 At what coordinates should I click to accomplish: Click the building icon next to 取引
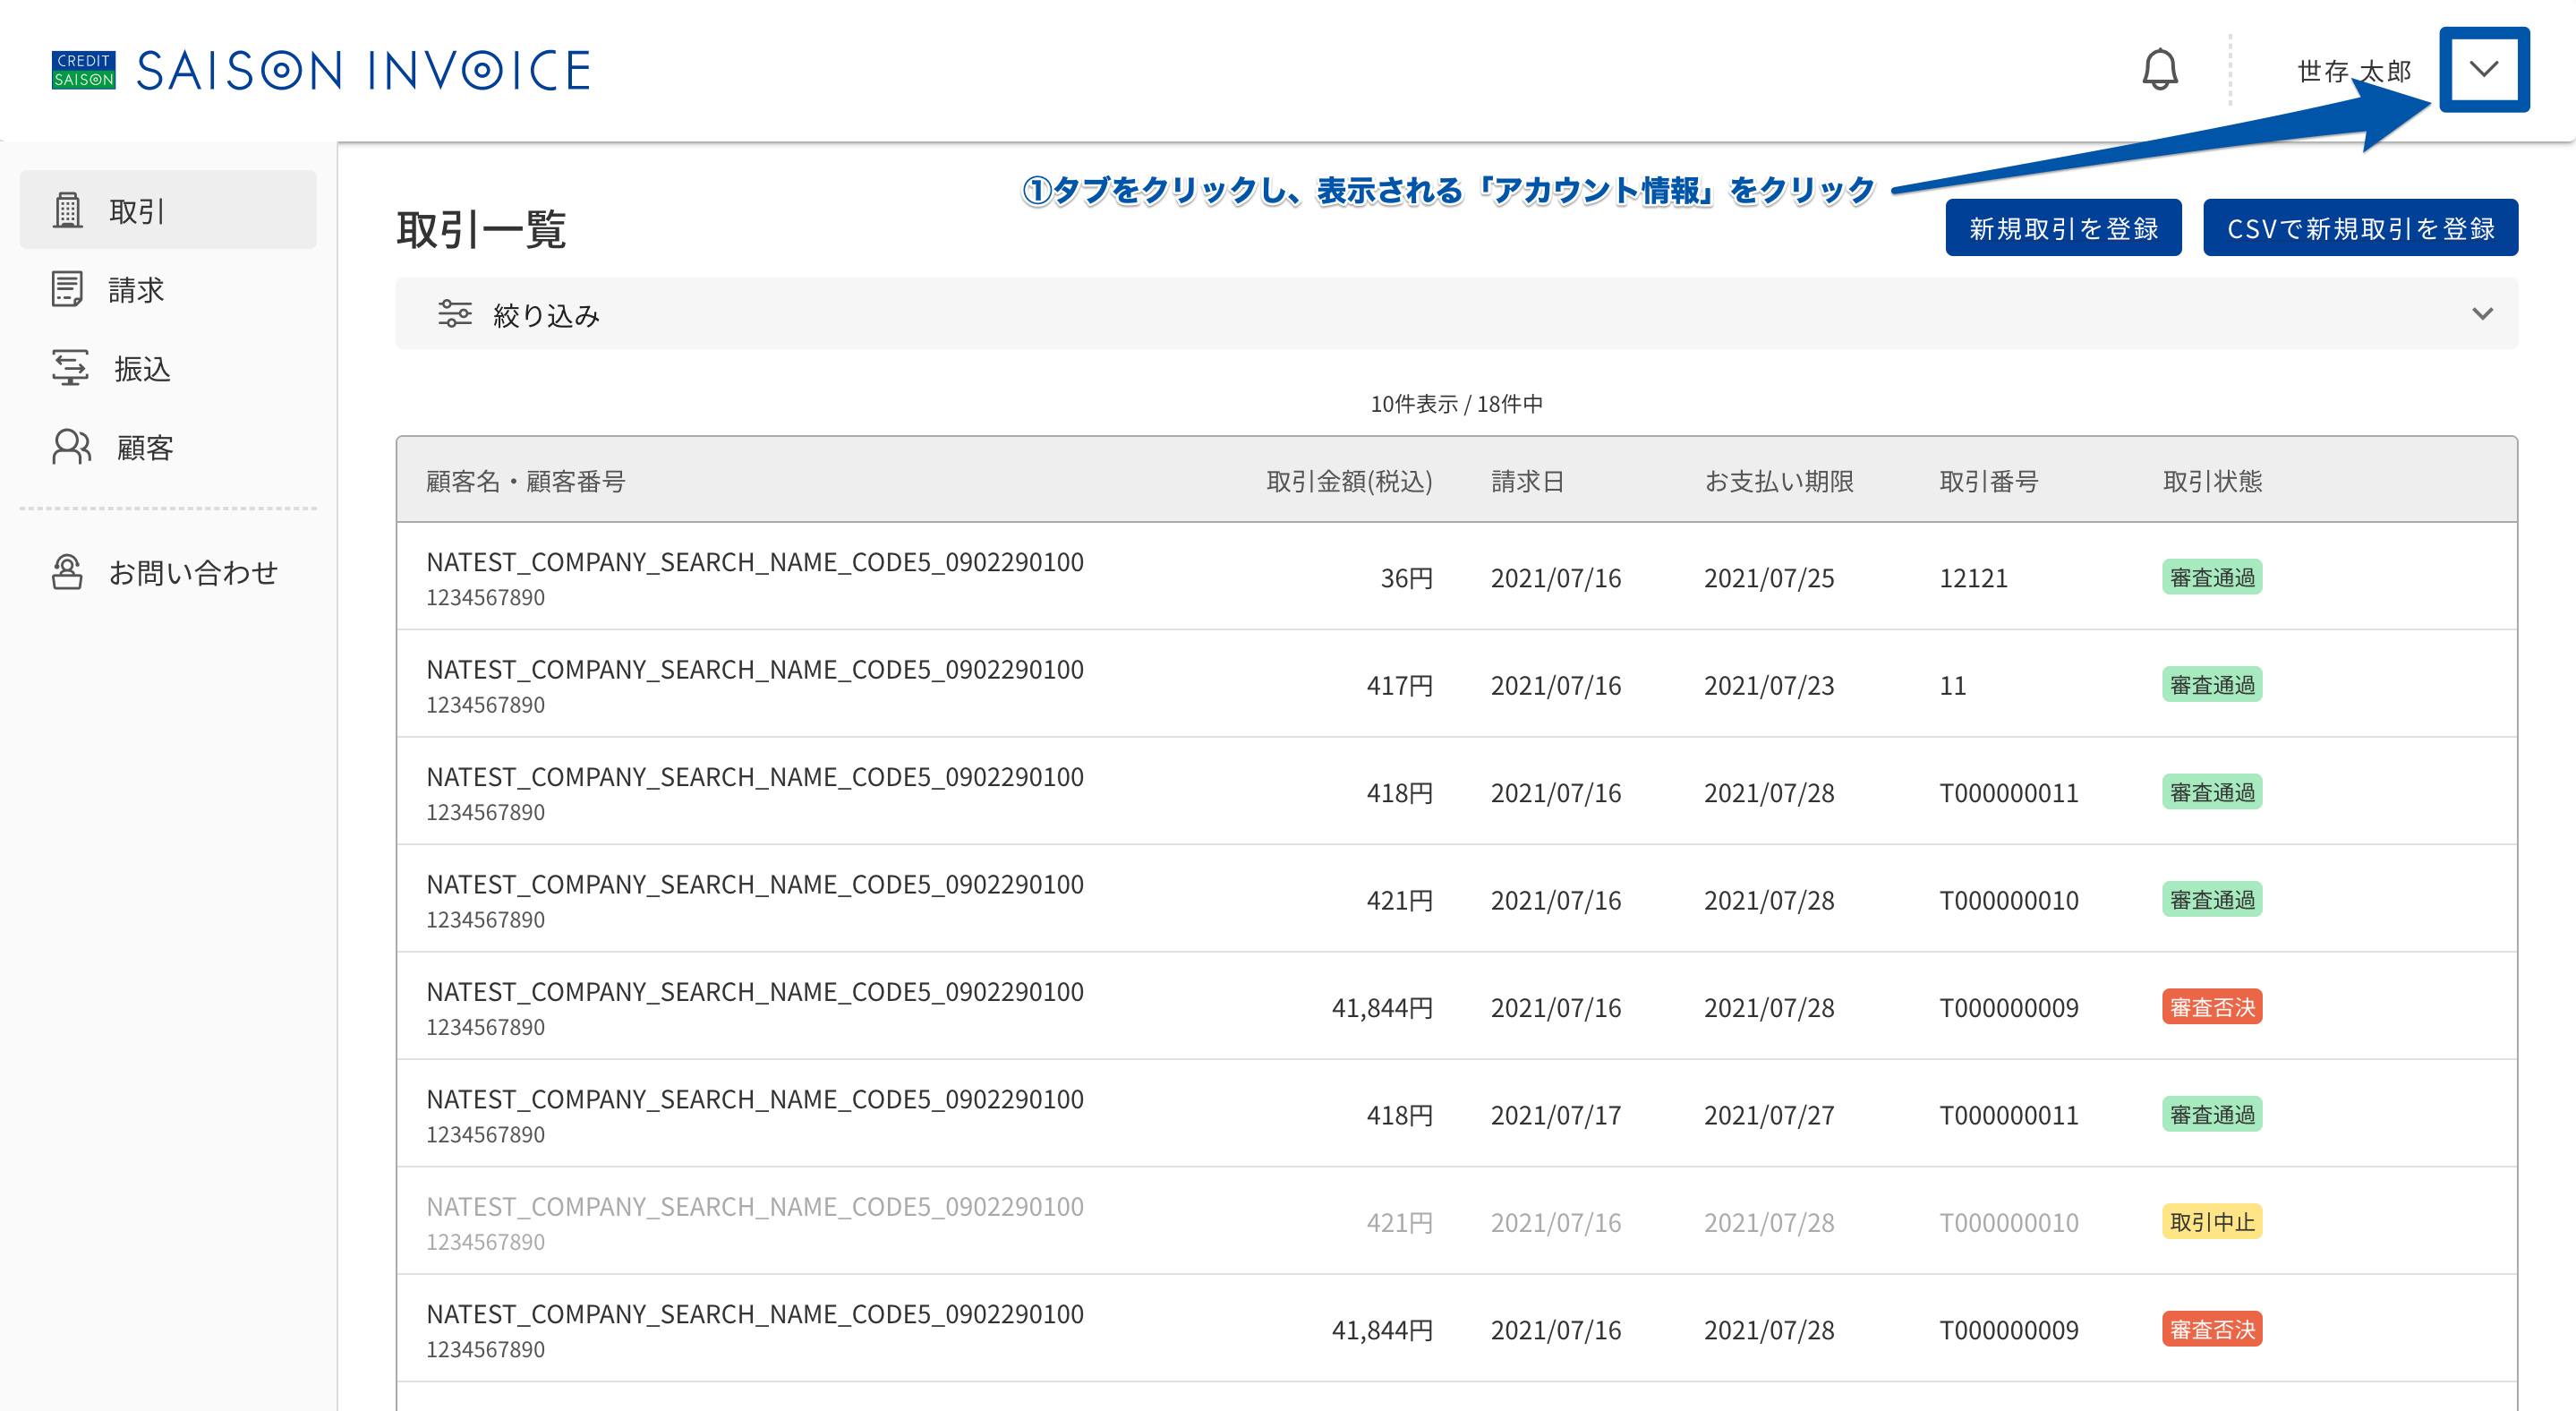(68, 210)
